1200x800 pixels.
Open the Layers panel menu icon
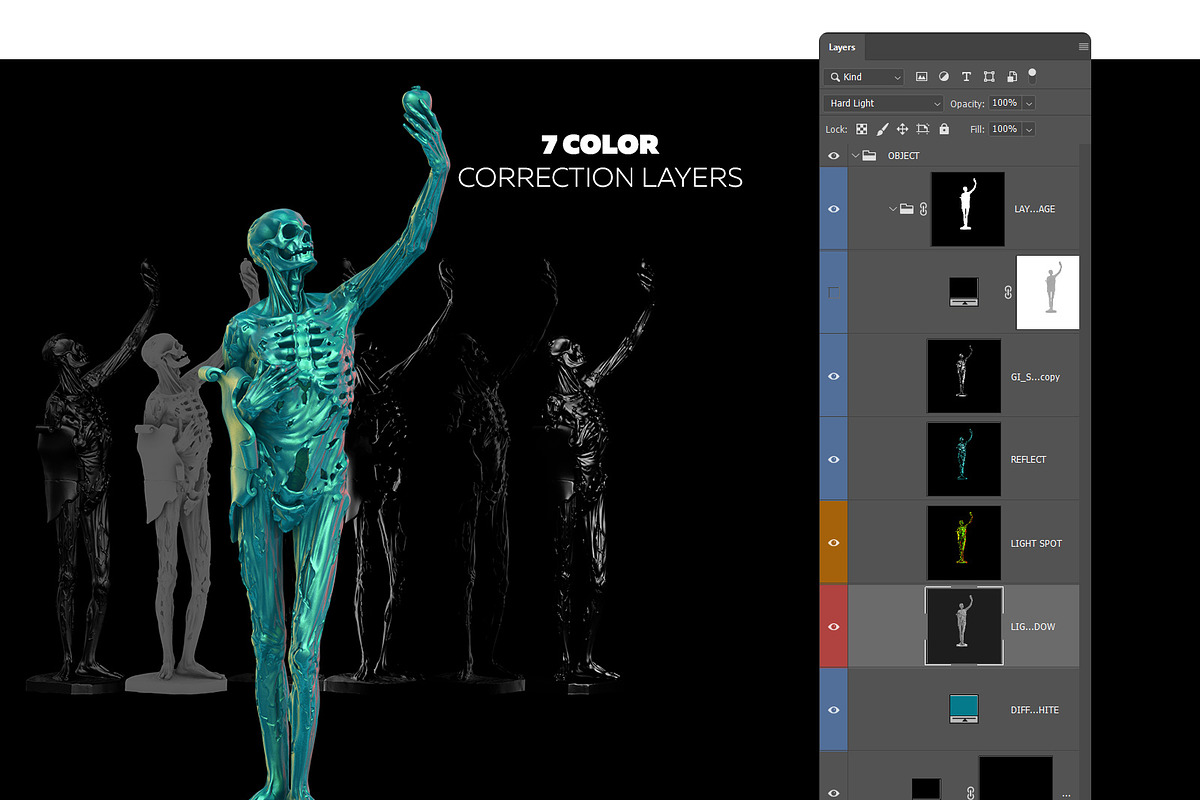pos(1083,47)
